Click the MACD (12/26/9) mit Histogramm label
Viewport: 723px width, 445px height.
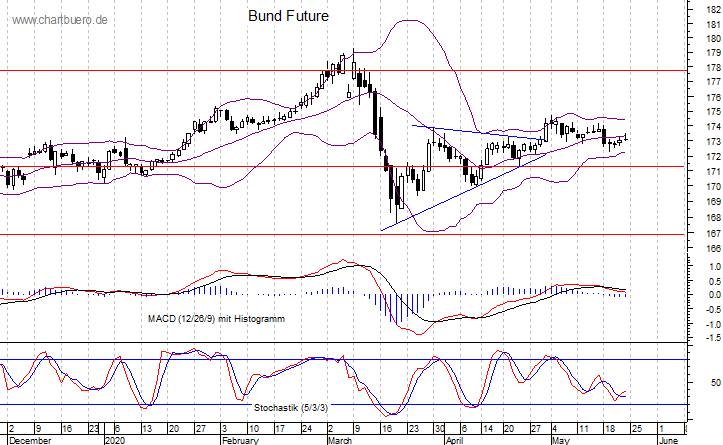[x=216, y=319]
